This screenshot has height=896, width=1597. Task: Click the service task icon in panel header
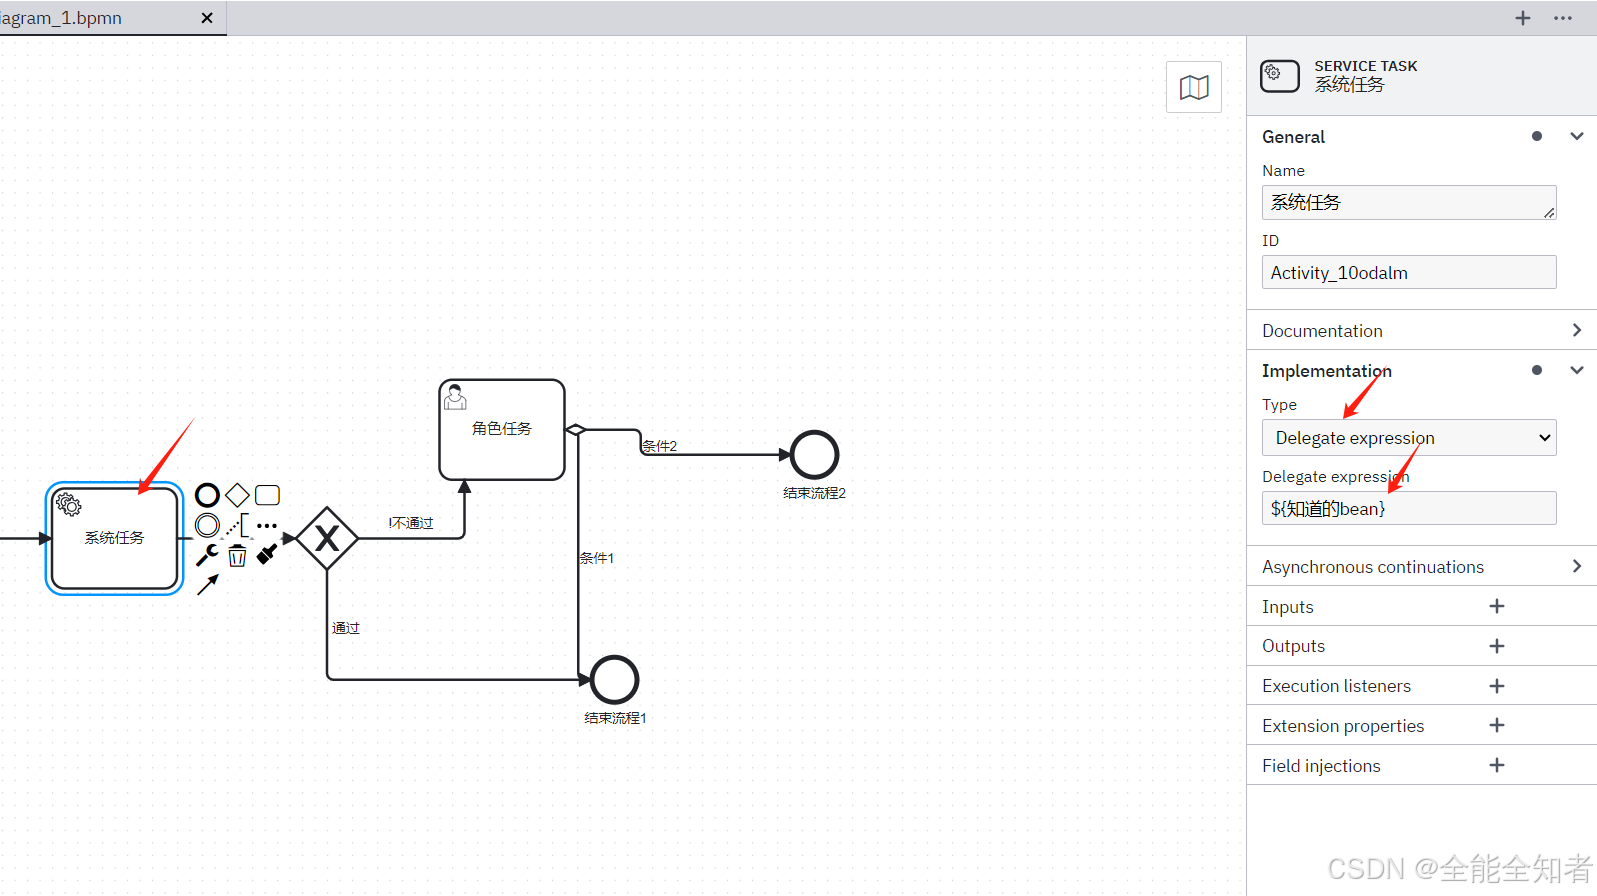[1280, 76]
